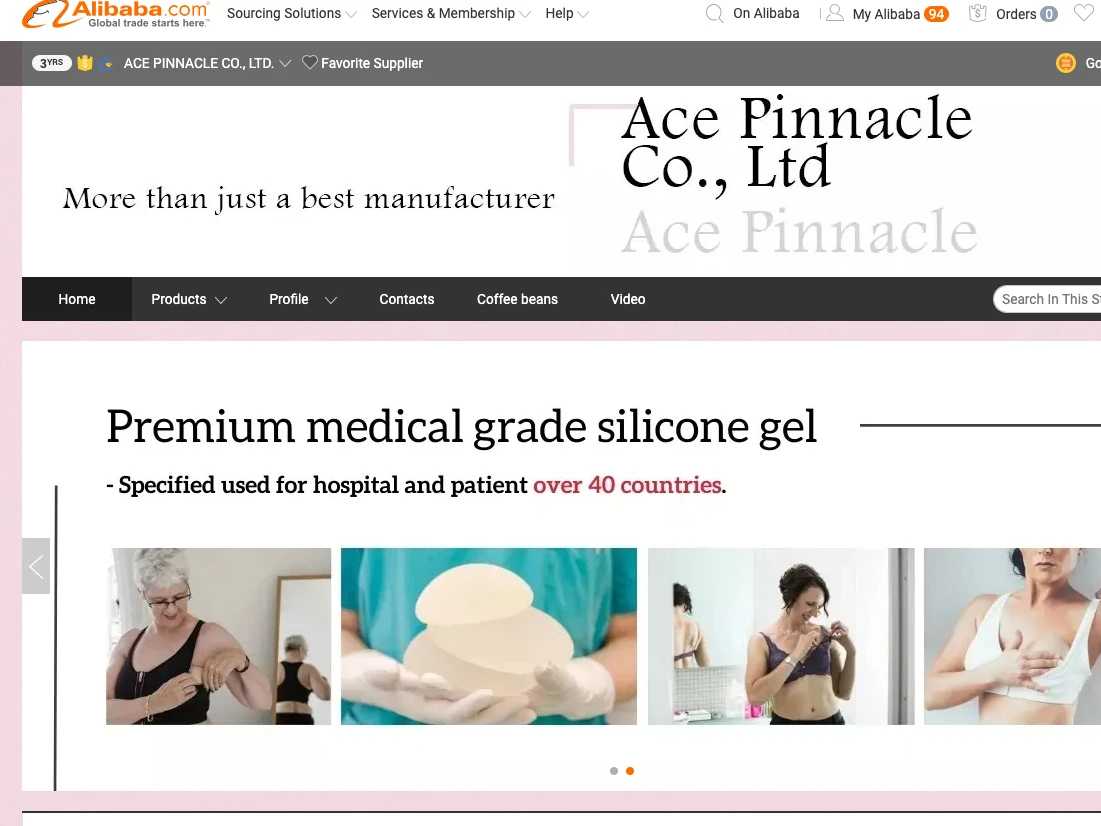Screen dimensions: 1101x826
Task: Select the orange second carousel dot
Action: tap(630, 771)
